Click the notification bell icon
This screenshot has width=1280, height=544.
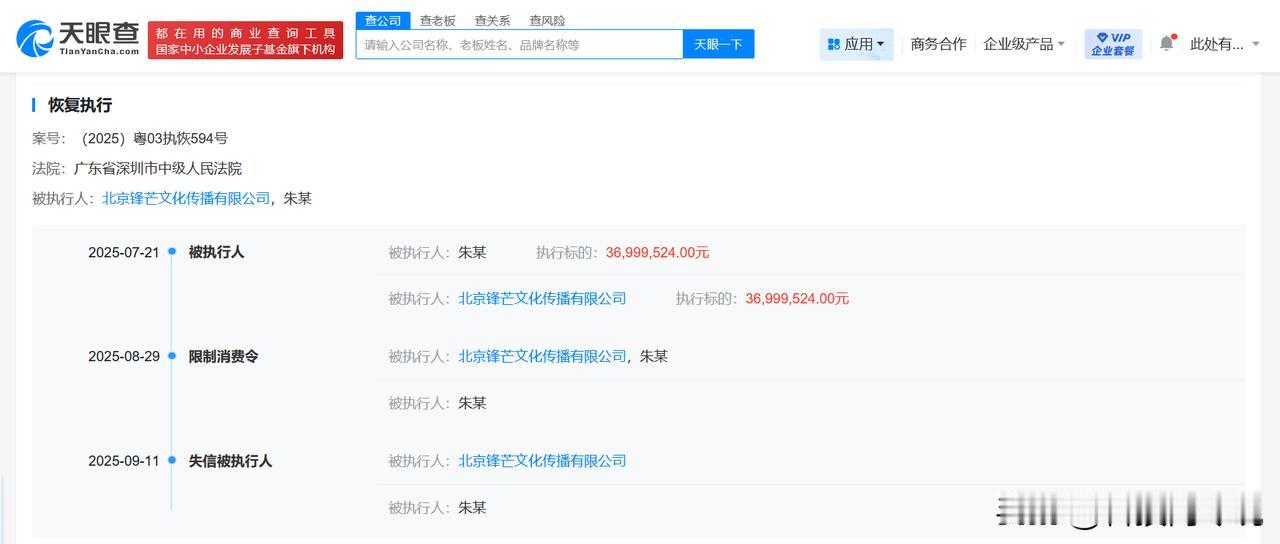[x=1167, y=43]
